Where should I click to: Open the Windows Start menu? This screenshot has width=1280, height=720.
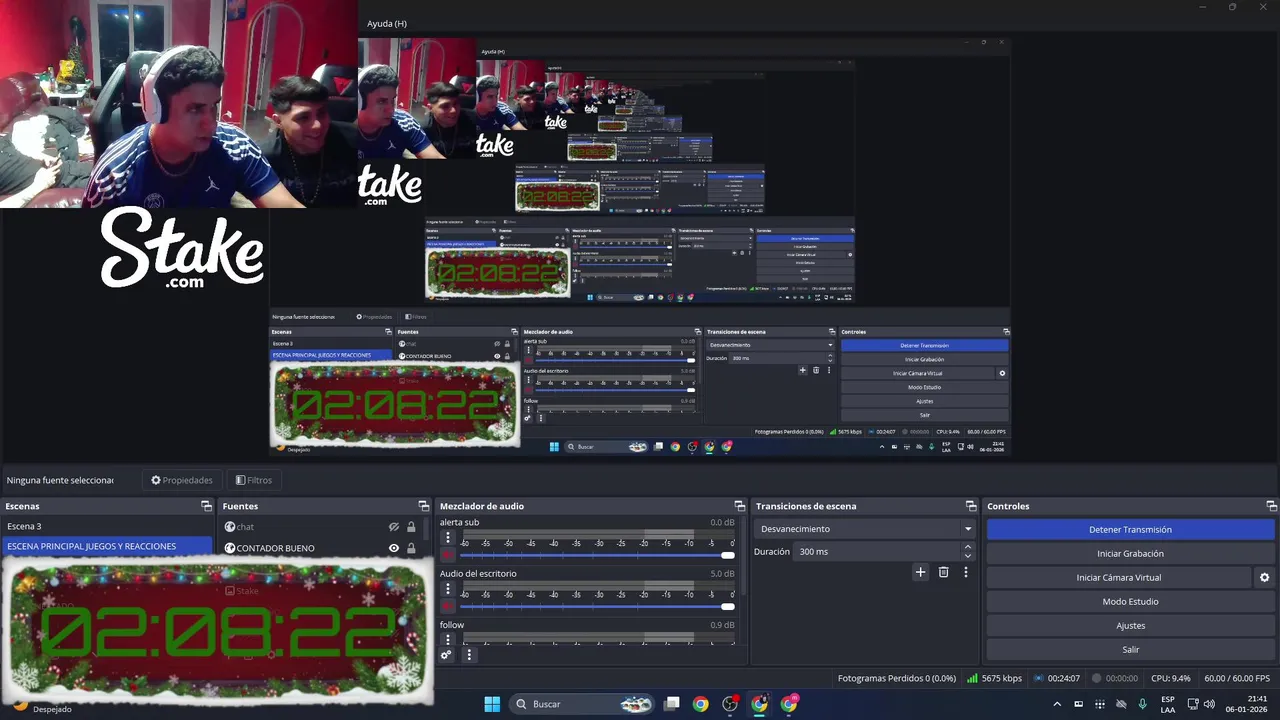(492, 704)
